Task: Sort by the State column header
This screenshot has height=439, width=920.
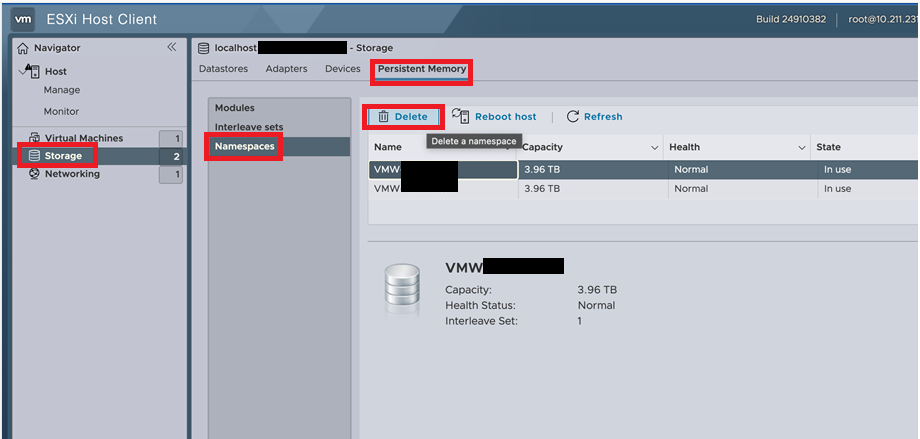Action: 828,147
